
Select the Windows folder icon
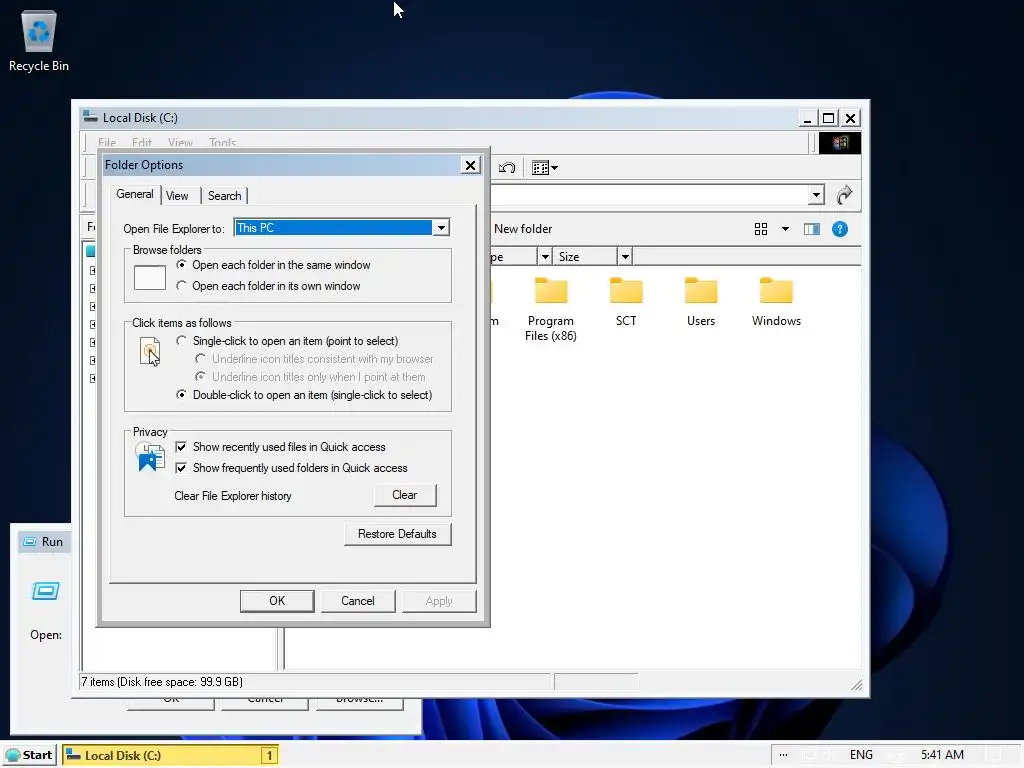click(x=776, y=302)
